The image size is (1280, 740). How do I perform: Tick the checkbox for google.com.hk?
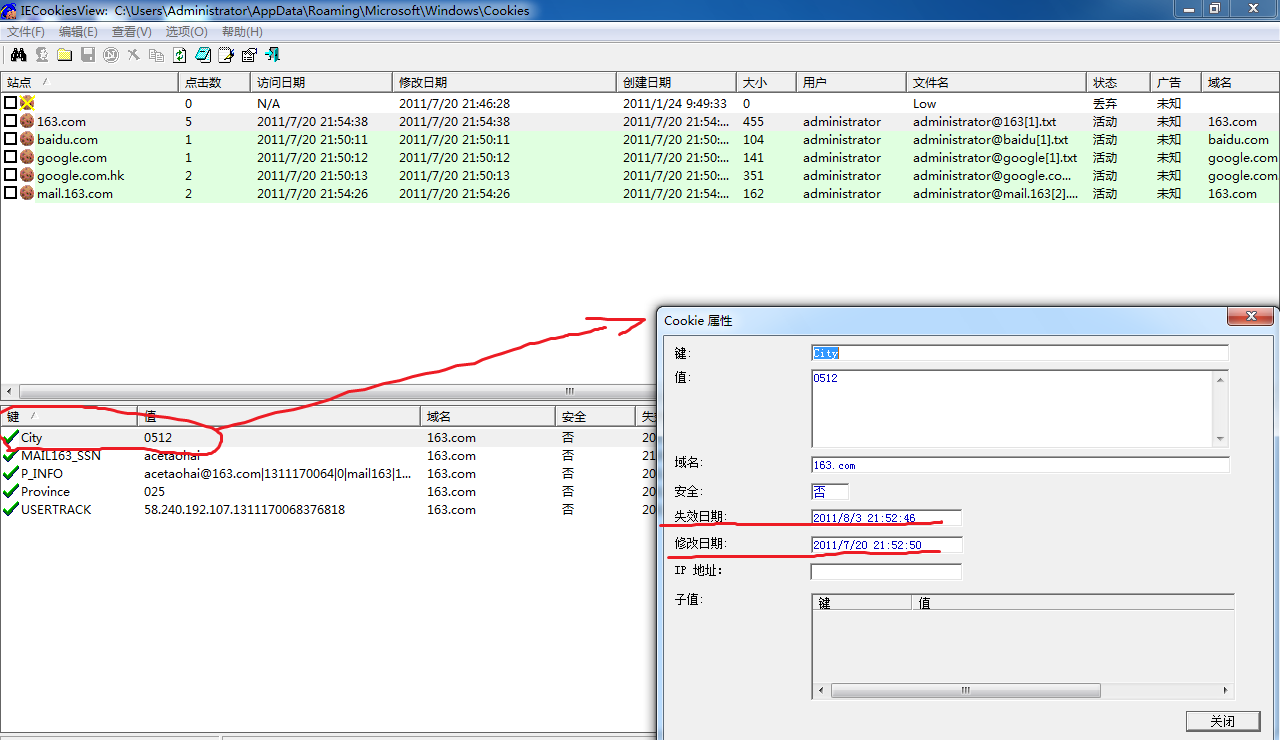(x=11, y=175)
